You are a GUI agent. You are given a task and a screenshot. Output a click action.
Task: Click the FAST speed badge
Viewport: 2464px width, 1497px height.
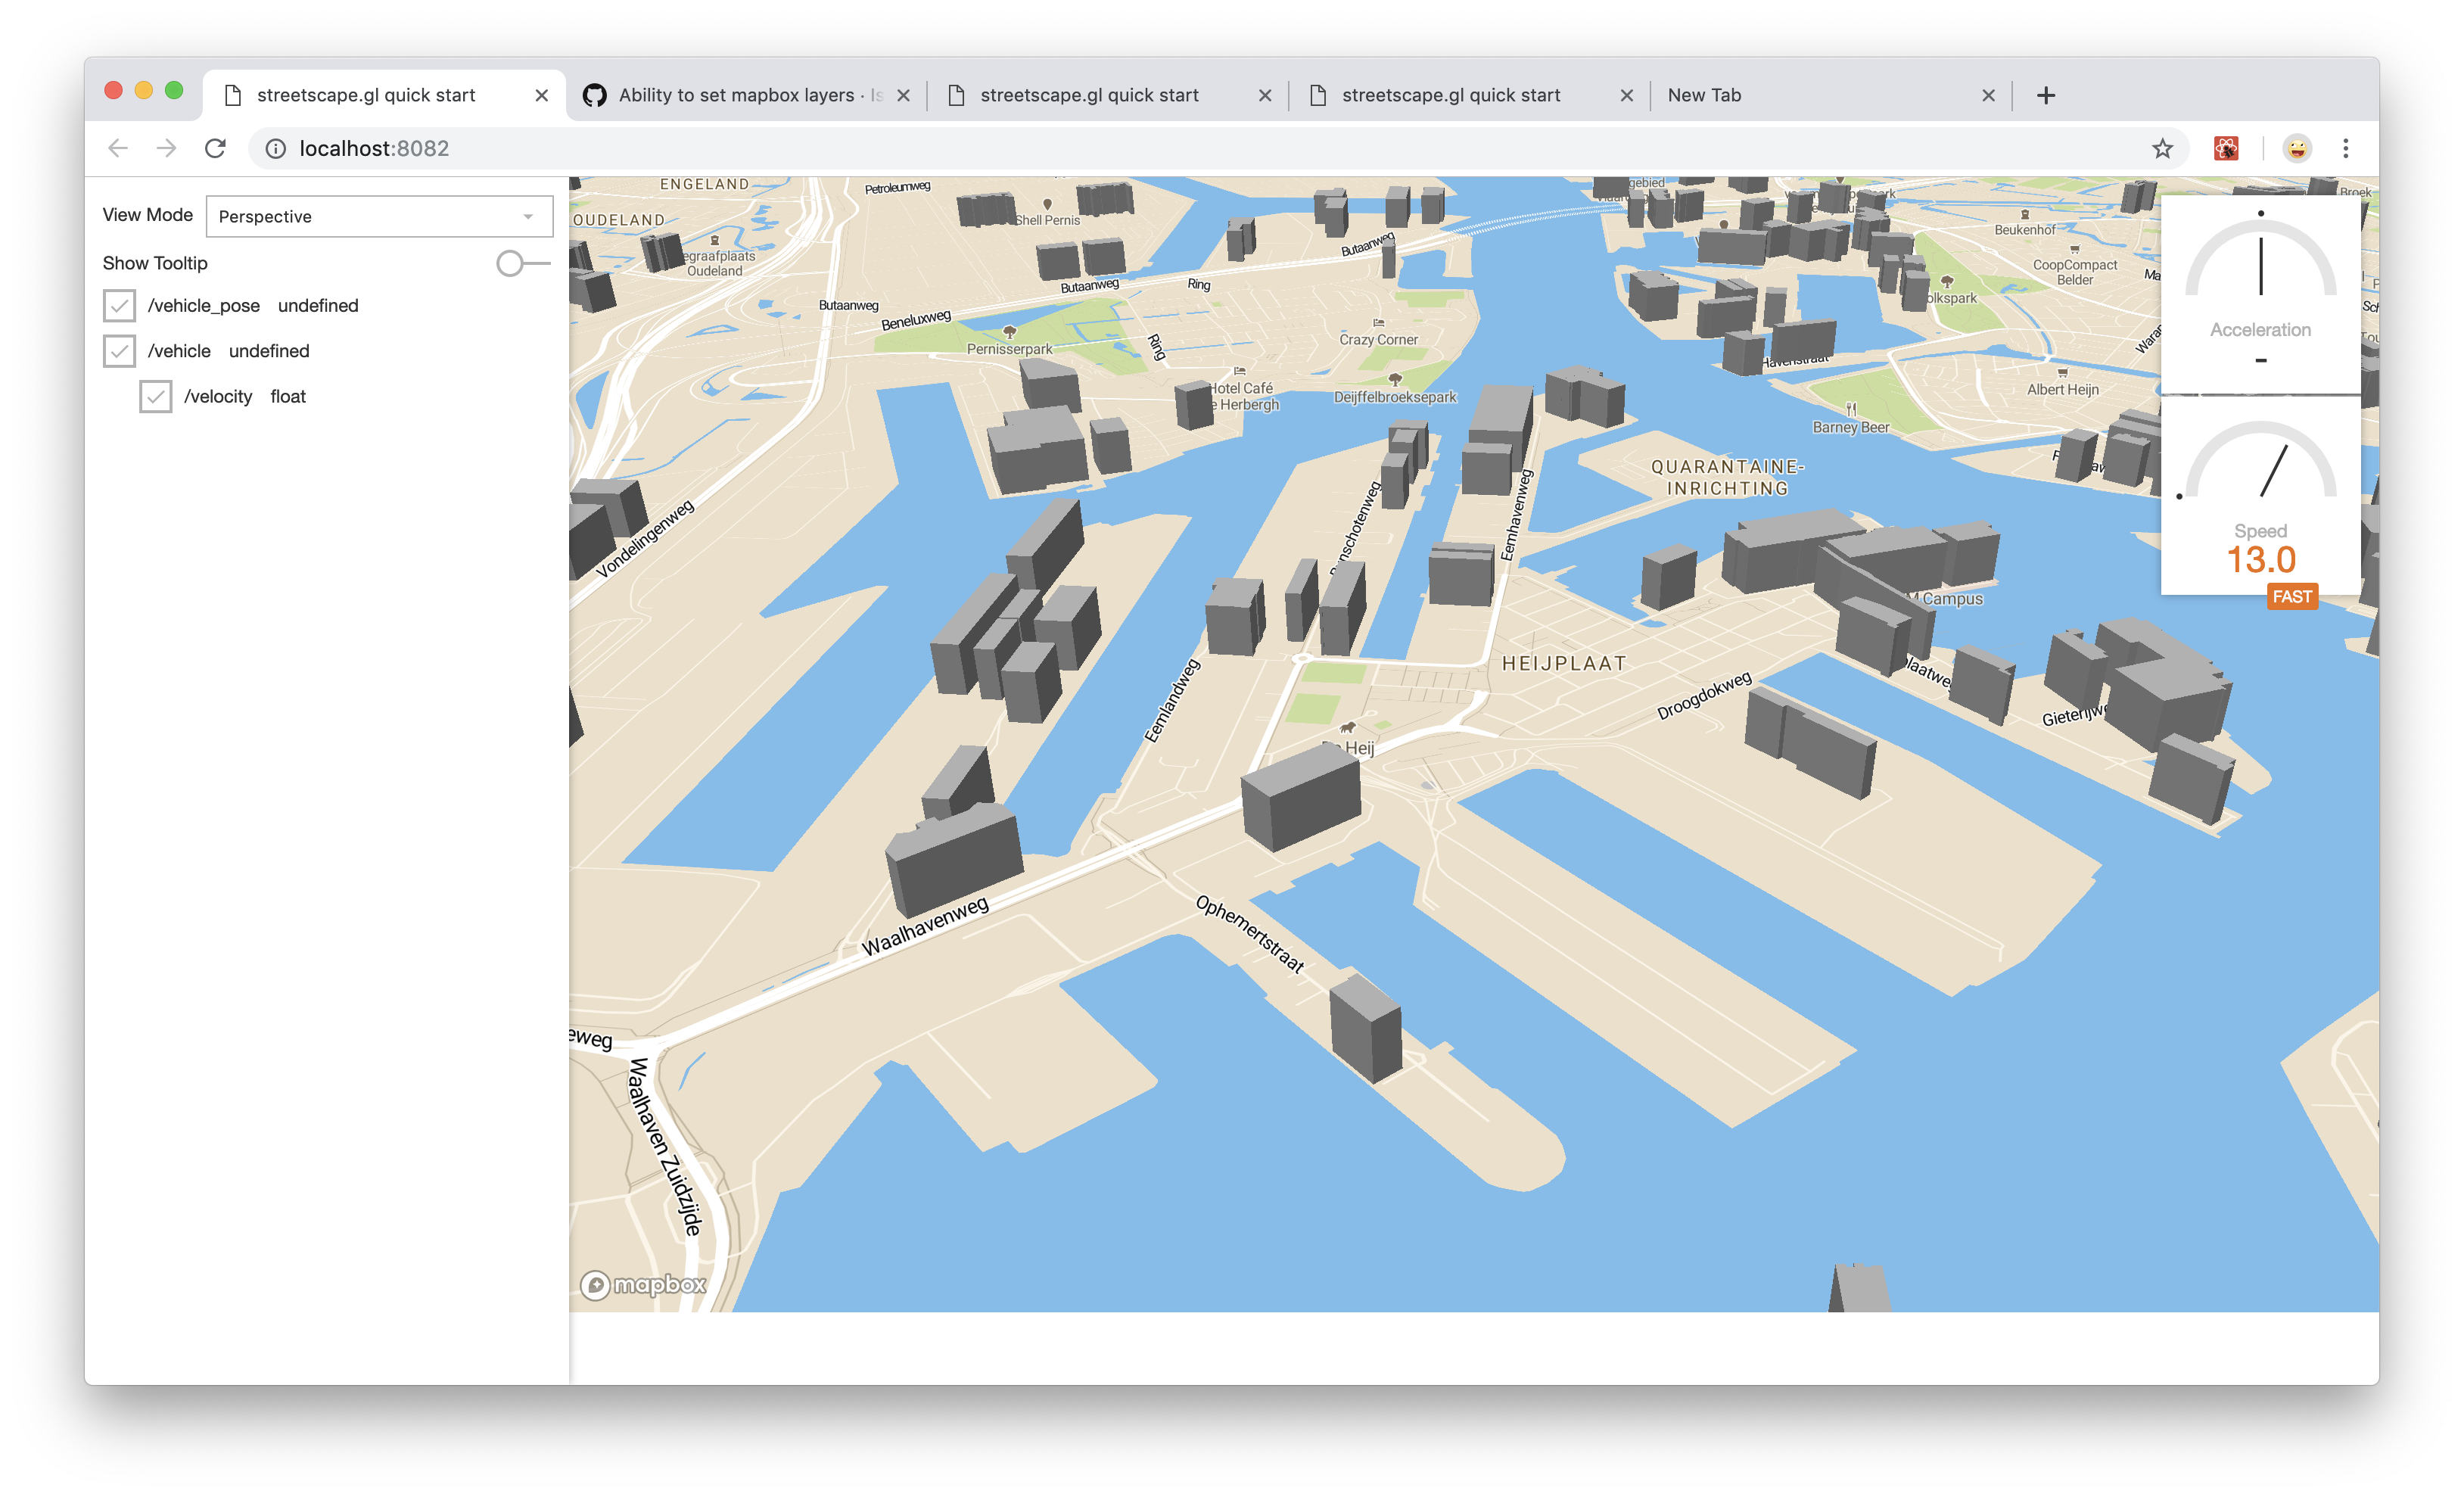click(2292, 596)
